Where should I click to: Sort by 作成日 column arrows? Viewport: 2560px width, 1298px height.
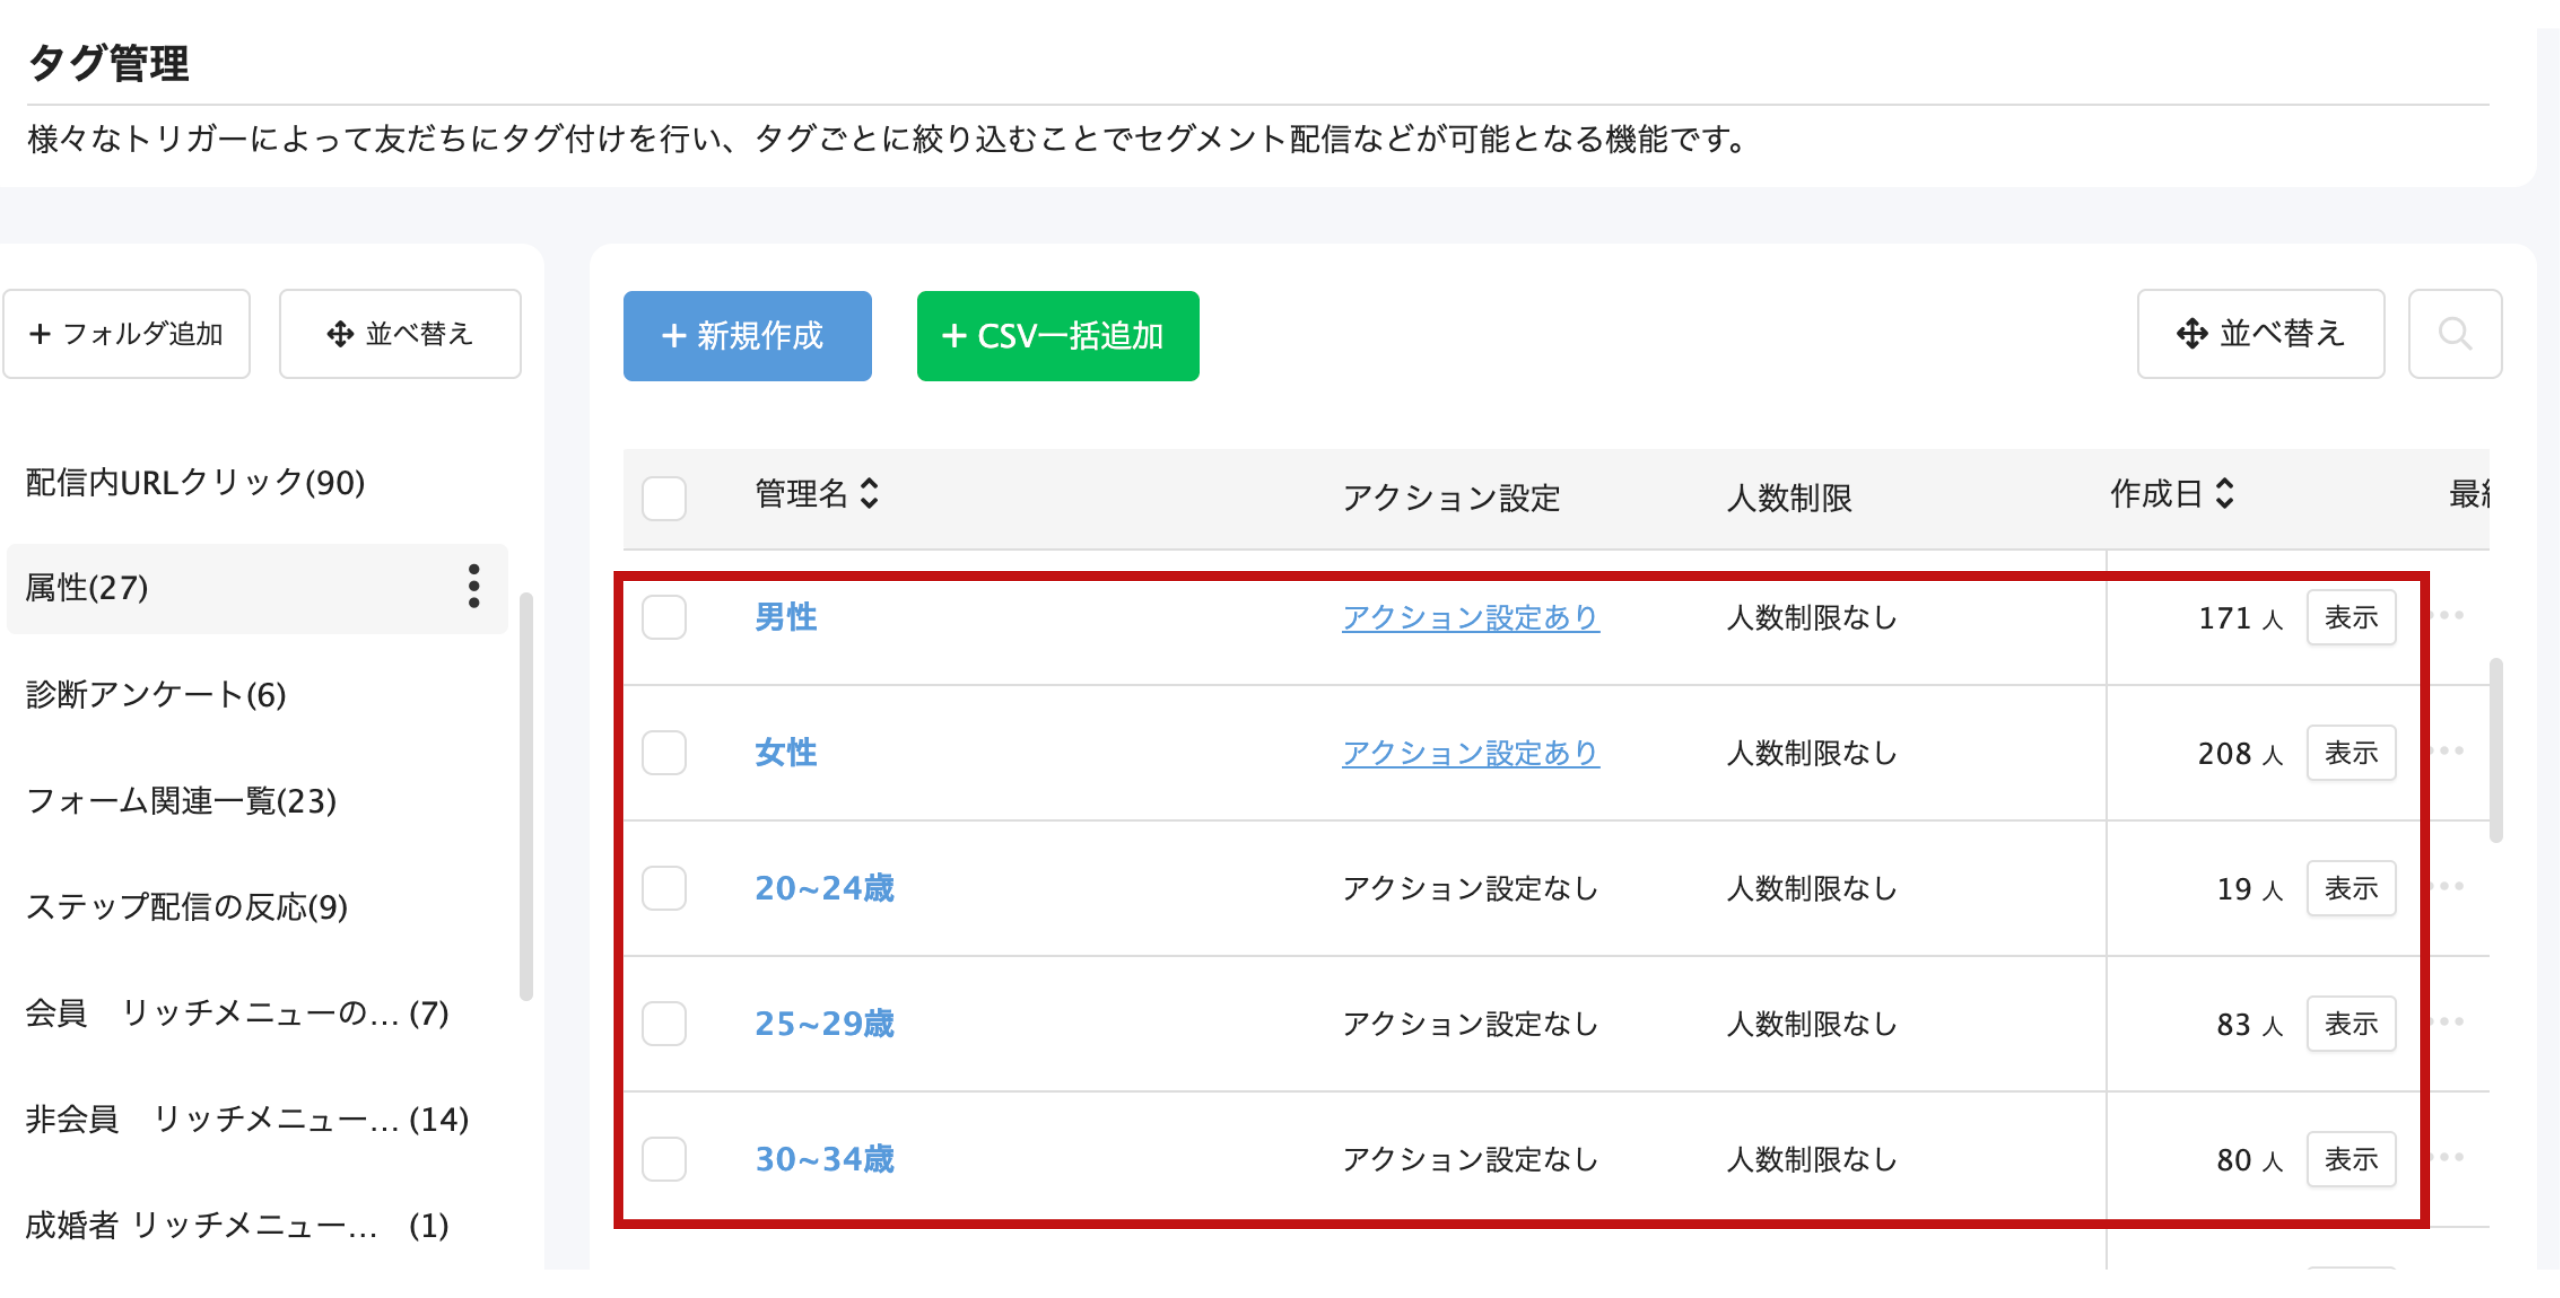click(x=2224, y=493)
